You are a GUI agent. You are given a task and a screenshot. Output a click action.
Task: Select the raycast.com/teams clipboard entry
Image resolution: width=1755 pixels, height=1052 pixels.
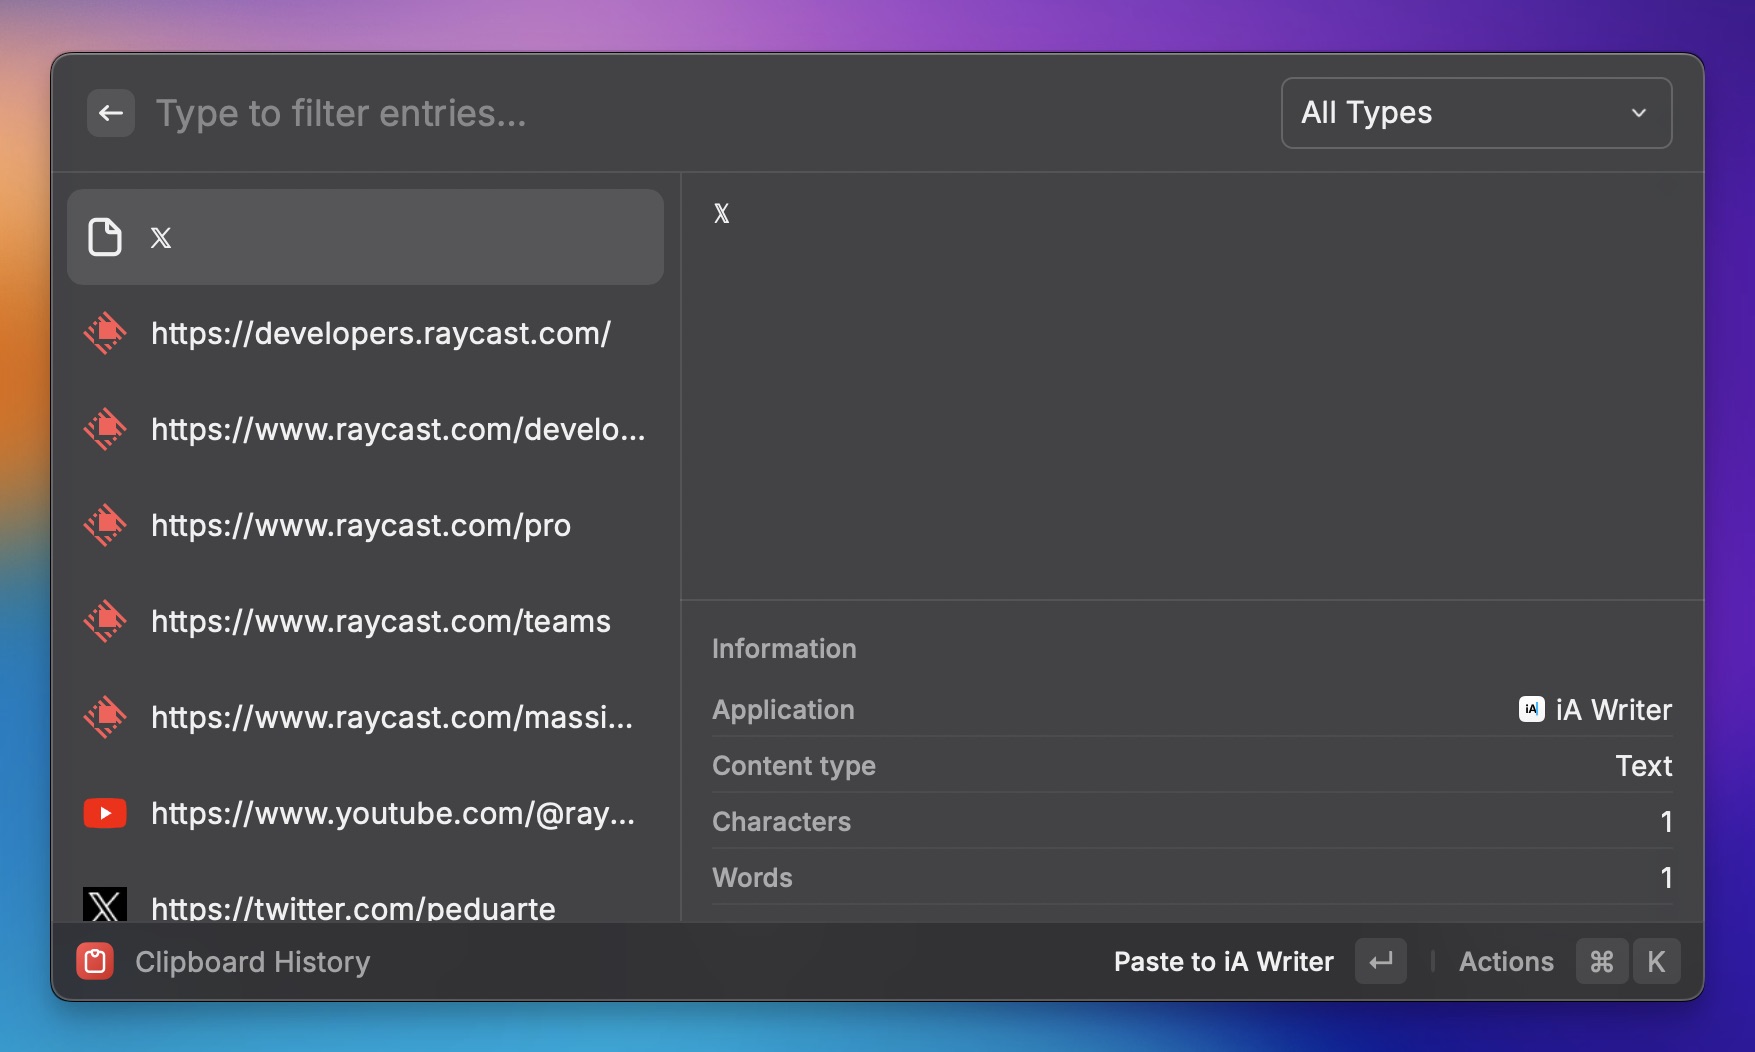click(x=380, y=621)
